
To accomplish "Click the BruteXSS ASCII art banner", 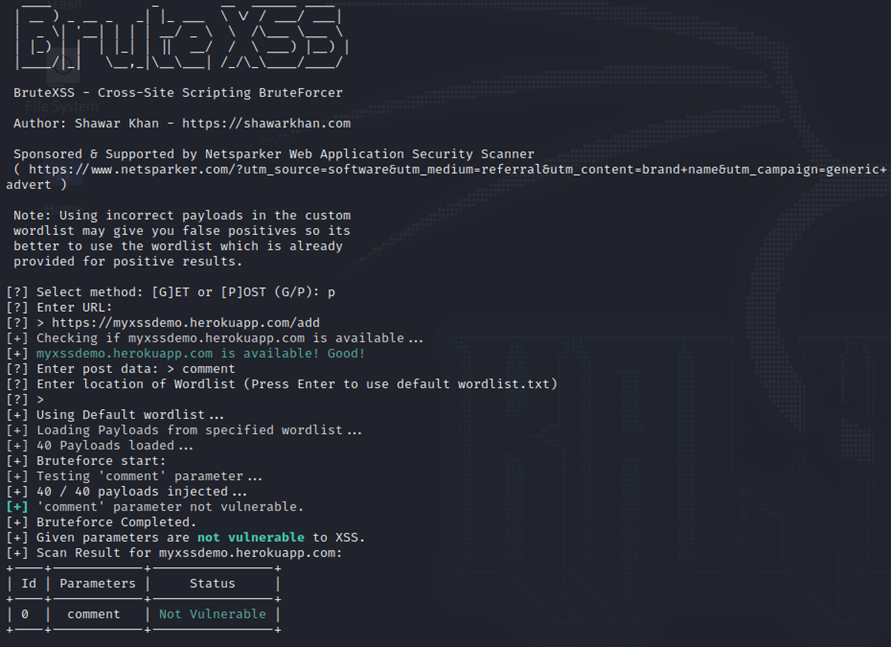I will pos(181,37).
